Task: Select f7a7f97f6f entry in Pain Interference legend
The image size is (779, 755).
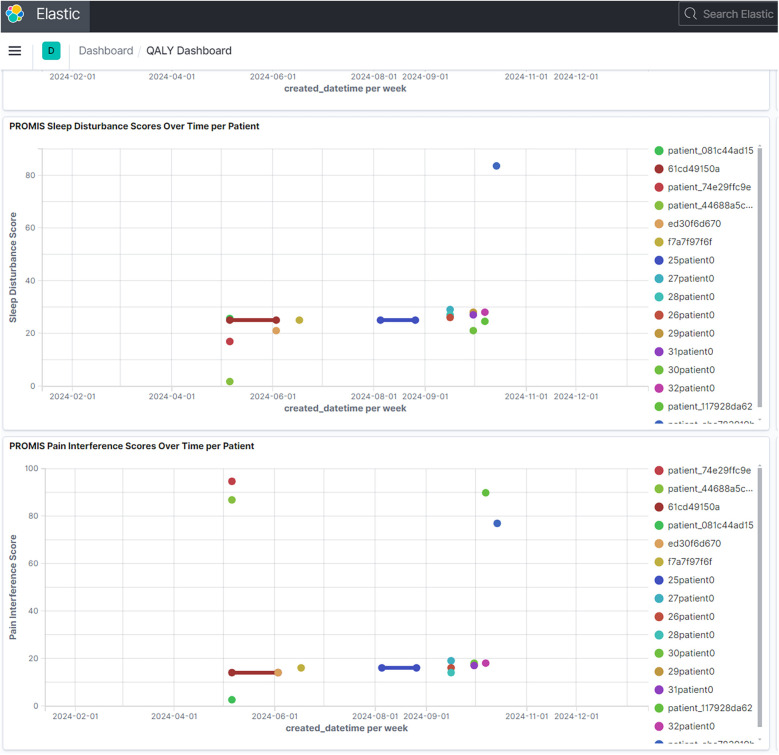Action: click(x=690, y=562)
